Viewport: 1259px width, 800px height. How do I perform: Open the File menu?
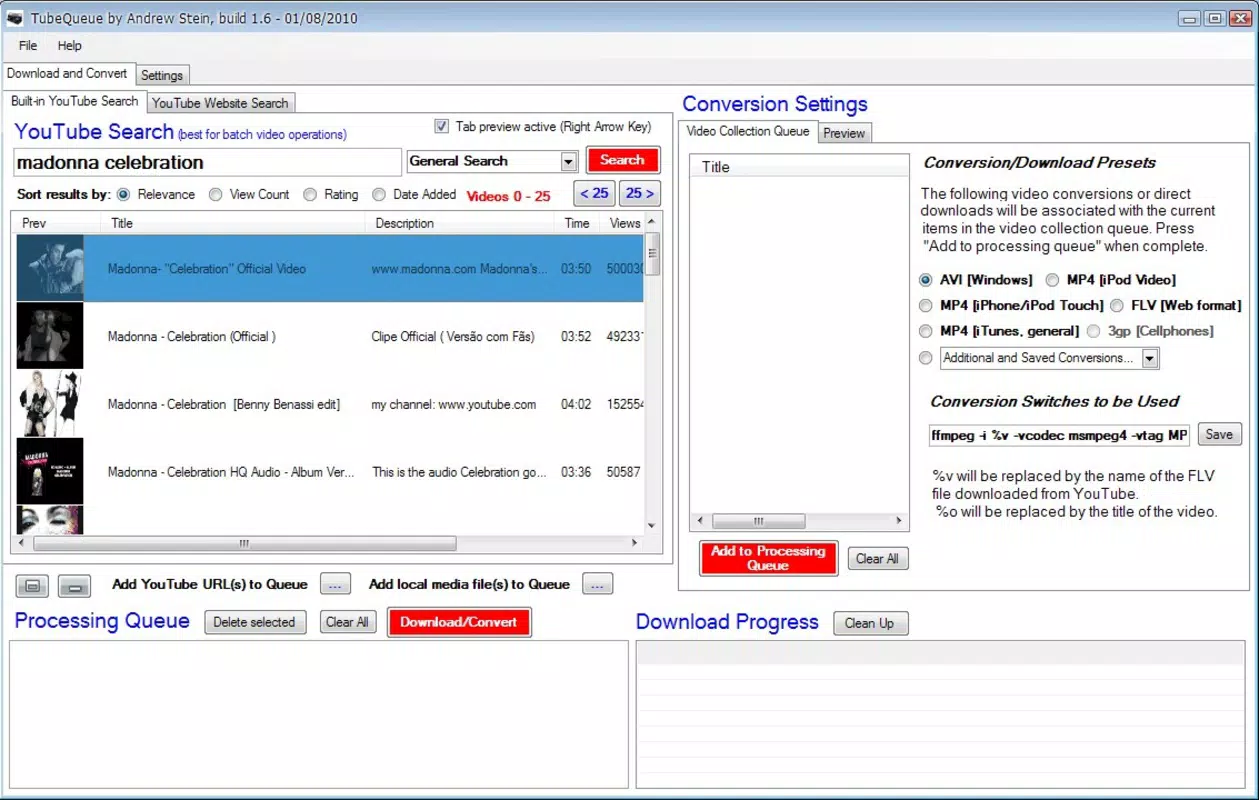tap(28, 45)
